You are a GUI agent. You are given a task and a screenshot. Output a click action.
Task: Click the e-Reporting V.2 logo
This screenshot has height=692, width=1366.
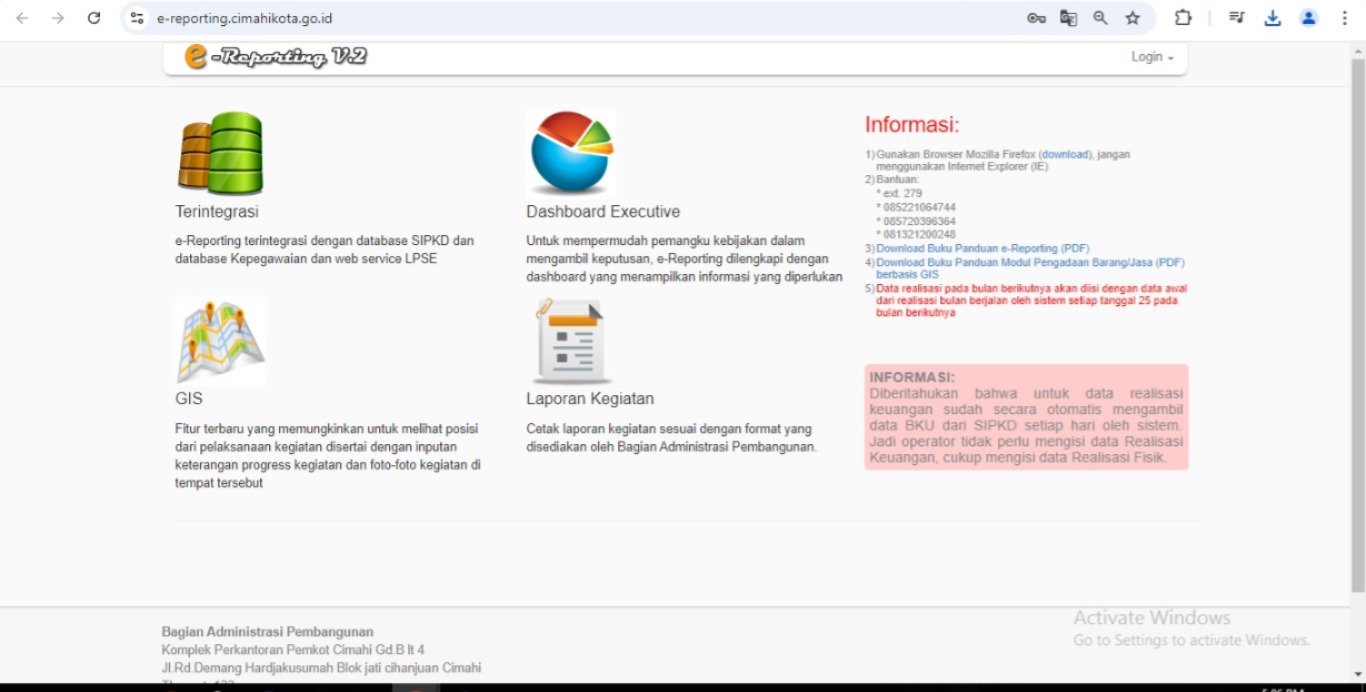pyautogui.click(x=276, y=57)
